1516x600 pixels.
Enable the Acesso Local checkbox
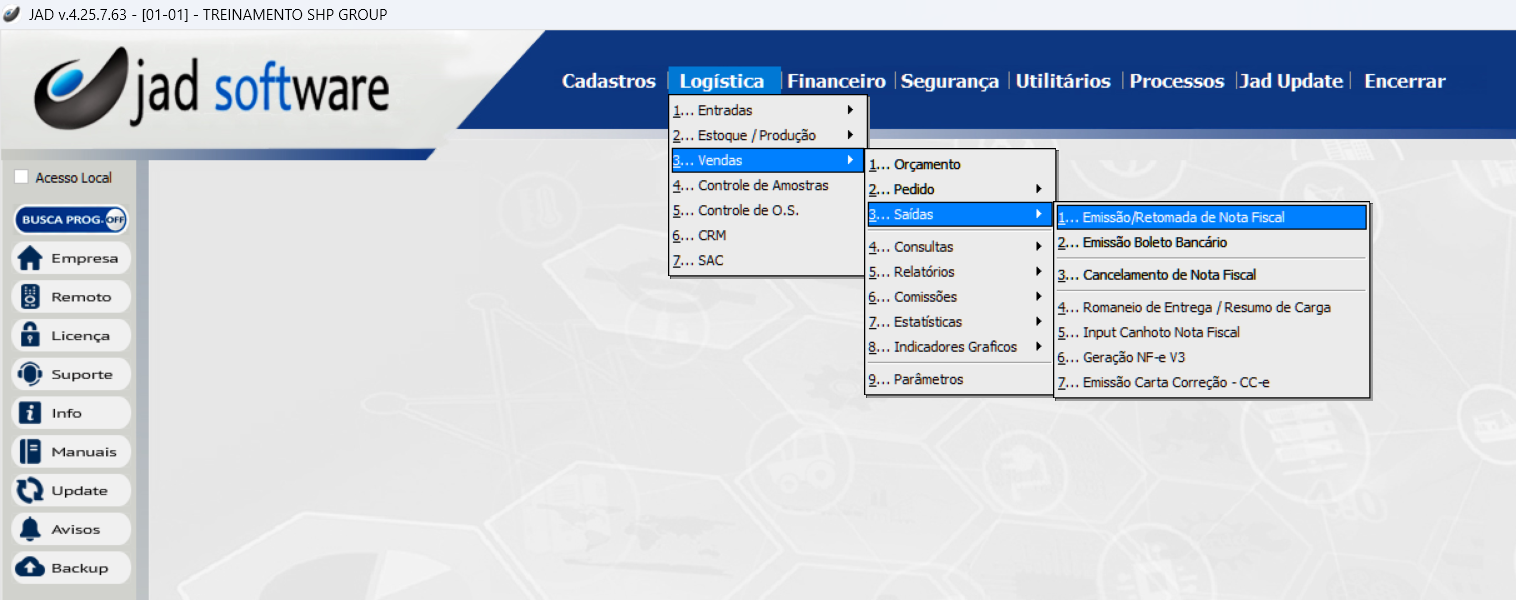[x=22, y=178]
